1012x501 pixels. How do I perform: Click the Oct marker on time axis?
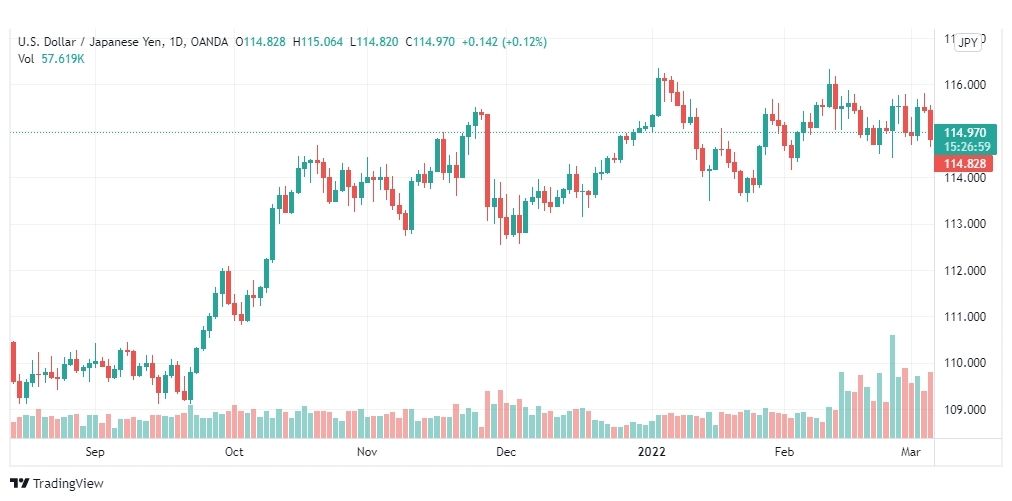234,452
